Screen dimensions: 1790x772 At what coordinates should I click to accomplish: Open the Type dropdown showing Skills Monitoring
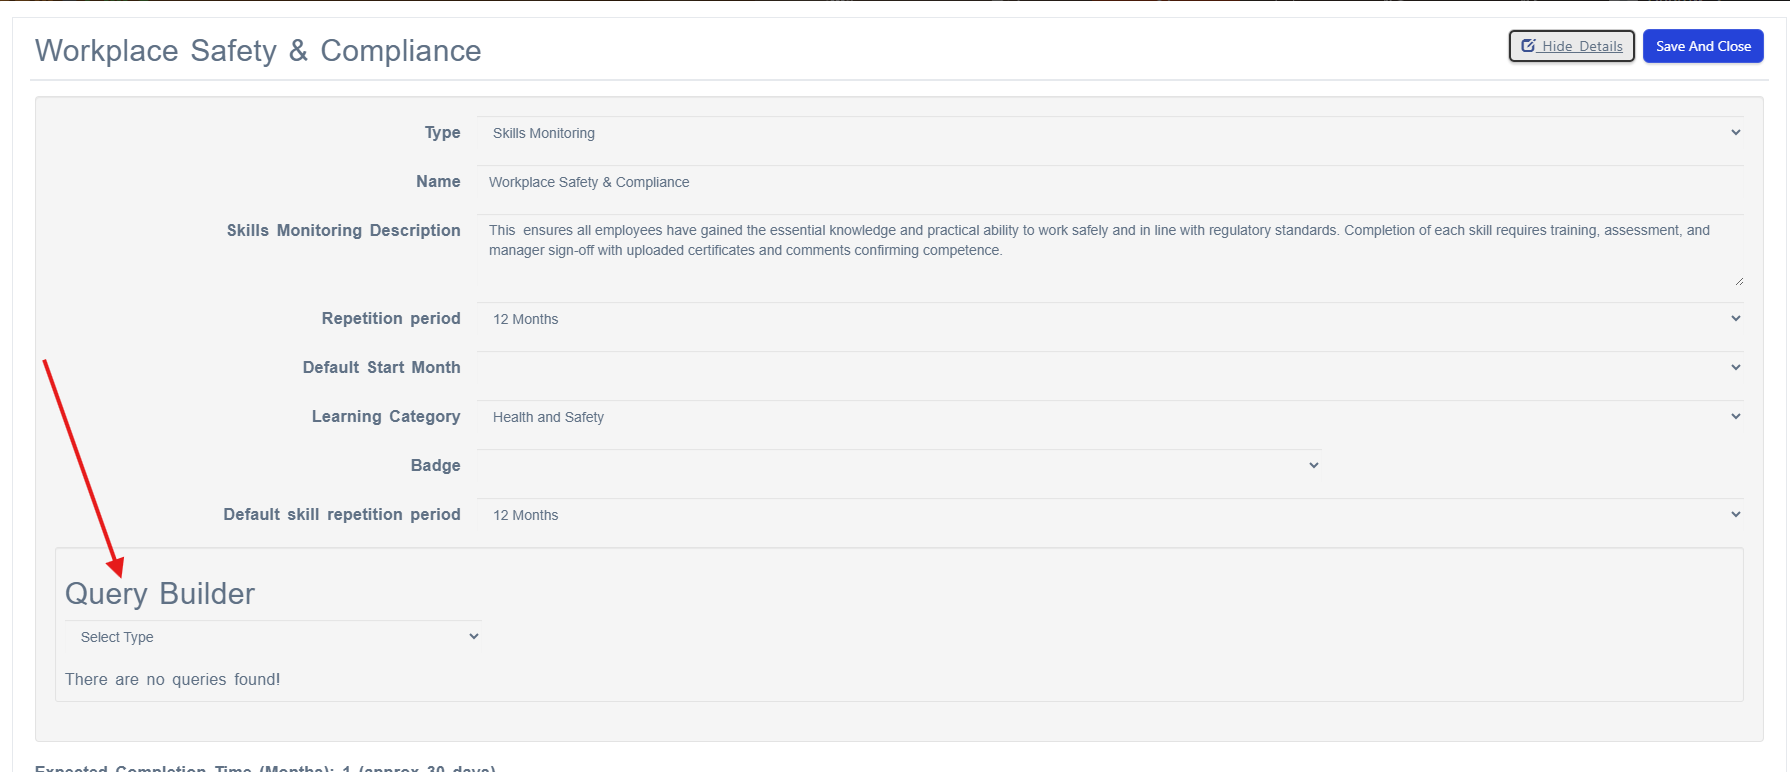tap(1110, 133)
